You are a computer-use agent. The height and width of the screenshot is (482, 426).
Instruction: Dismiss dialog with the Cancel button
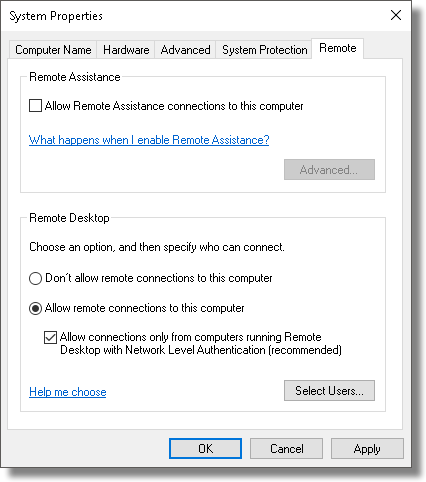(286, 448)
